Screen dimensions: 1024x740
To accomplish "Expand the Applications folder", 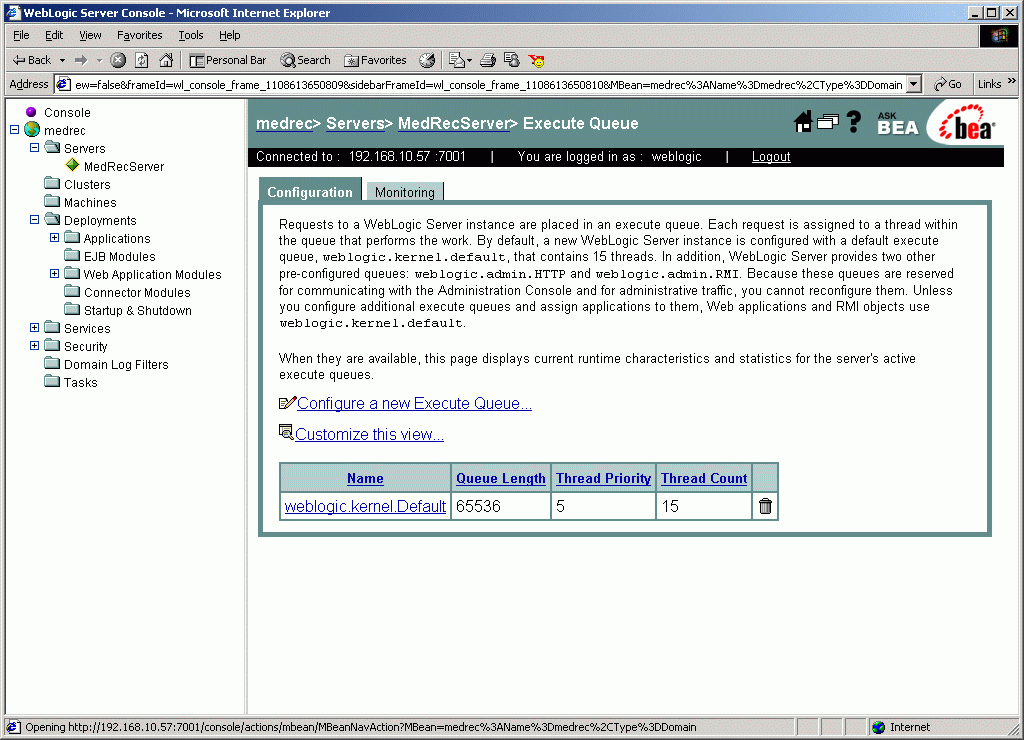I will point(55,238).
